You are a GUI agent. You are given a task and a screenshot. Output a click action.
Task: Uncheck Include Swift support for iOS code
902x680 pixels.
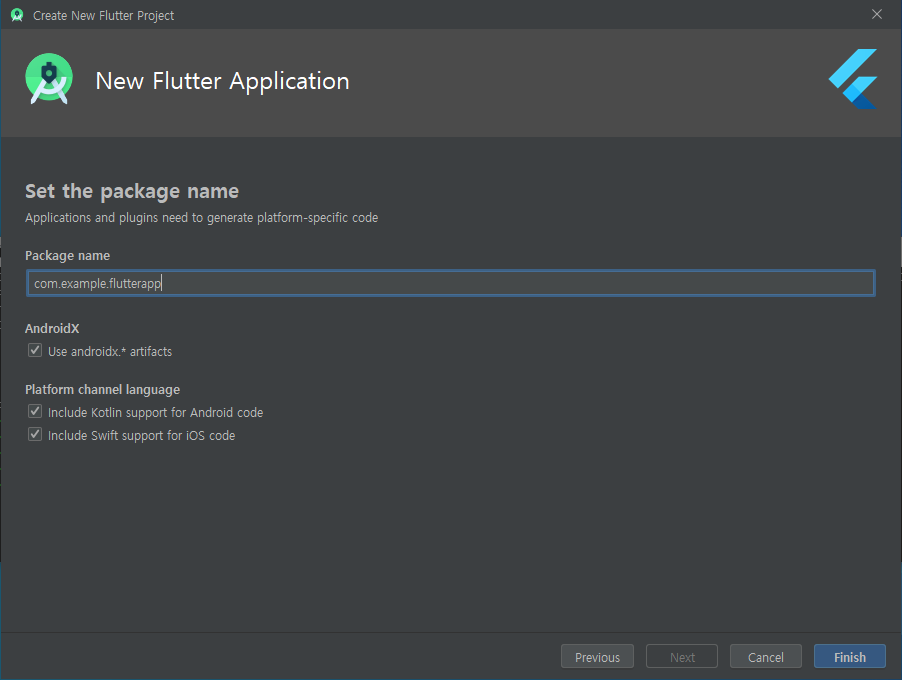click(35, 434)
